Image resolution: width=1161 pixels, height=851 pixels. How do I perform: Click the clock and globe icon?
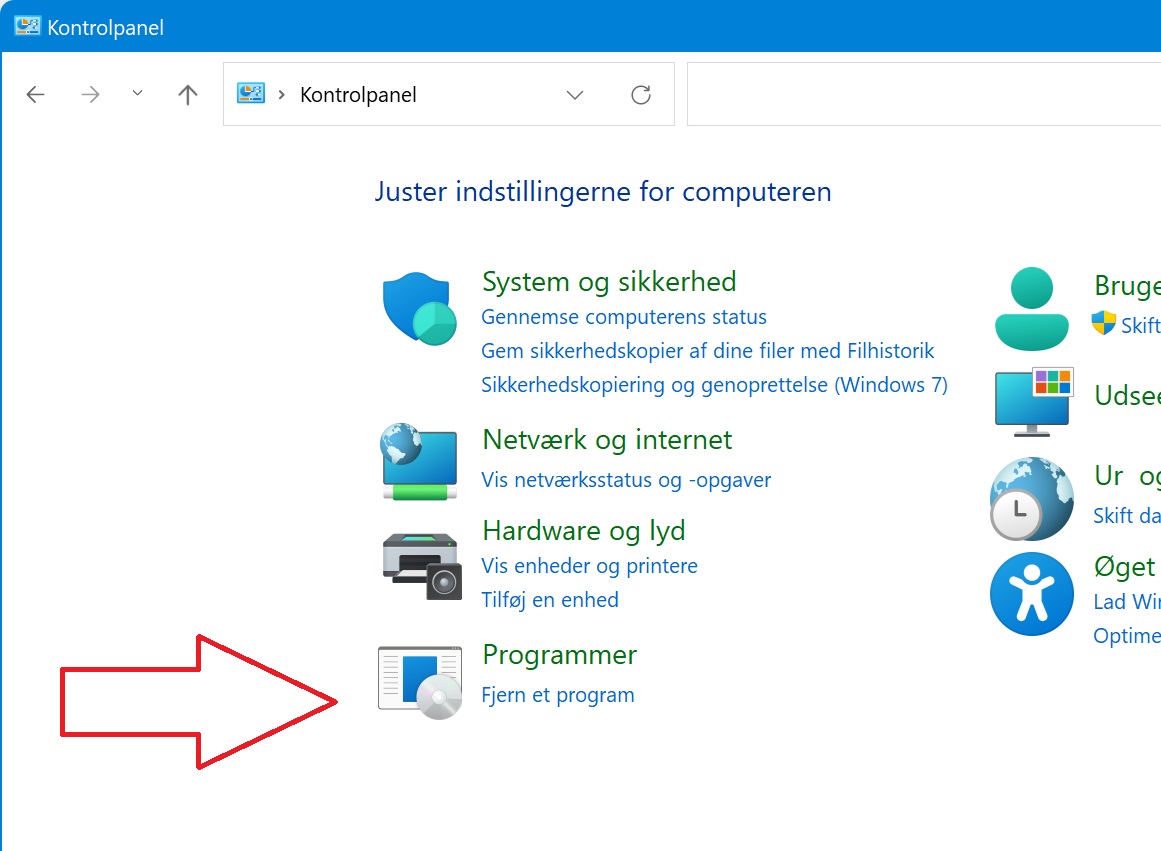tap(1031, 498)
